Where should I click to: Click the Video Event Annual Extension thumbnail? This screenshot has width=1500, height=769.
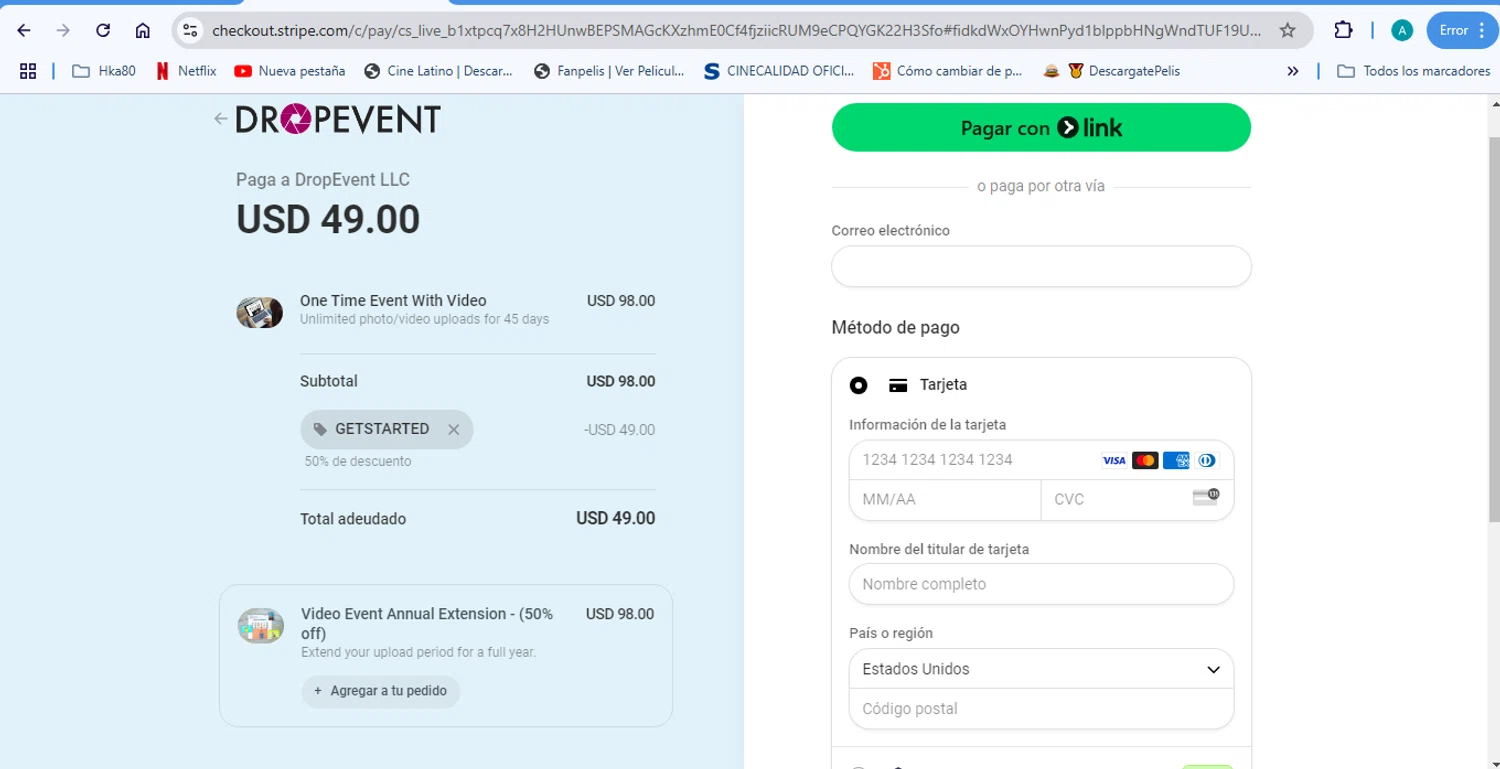260,626
